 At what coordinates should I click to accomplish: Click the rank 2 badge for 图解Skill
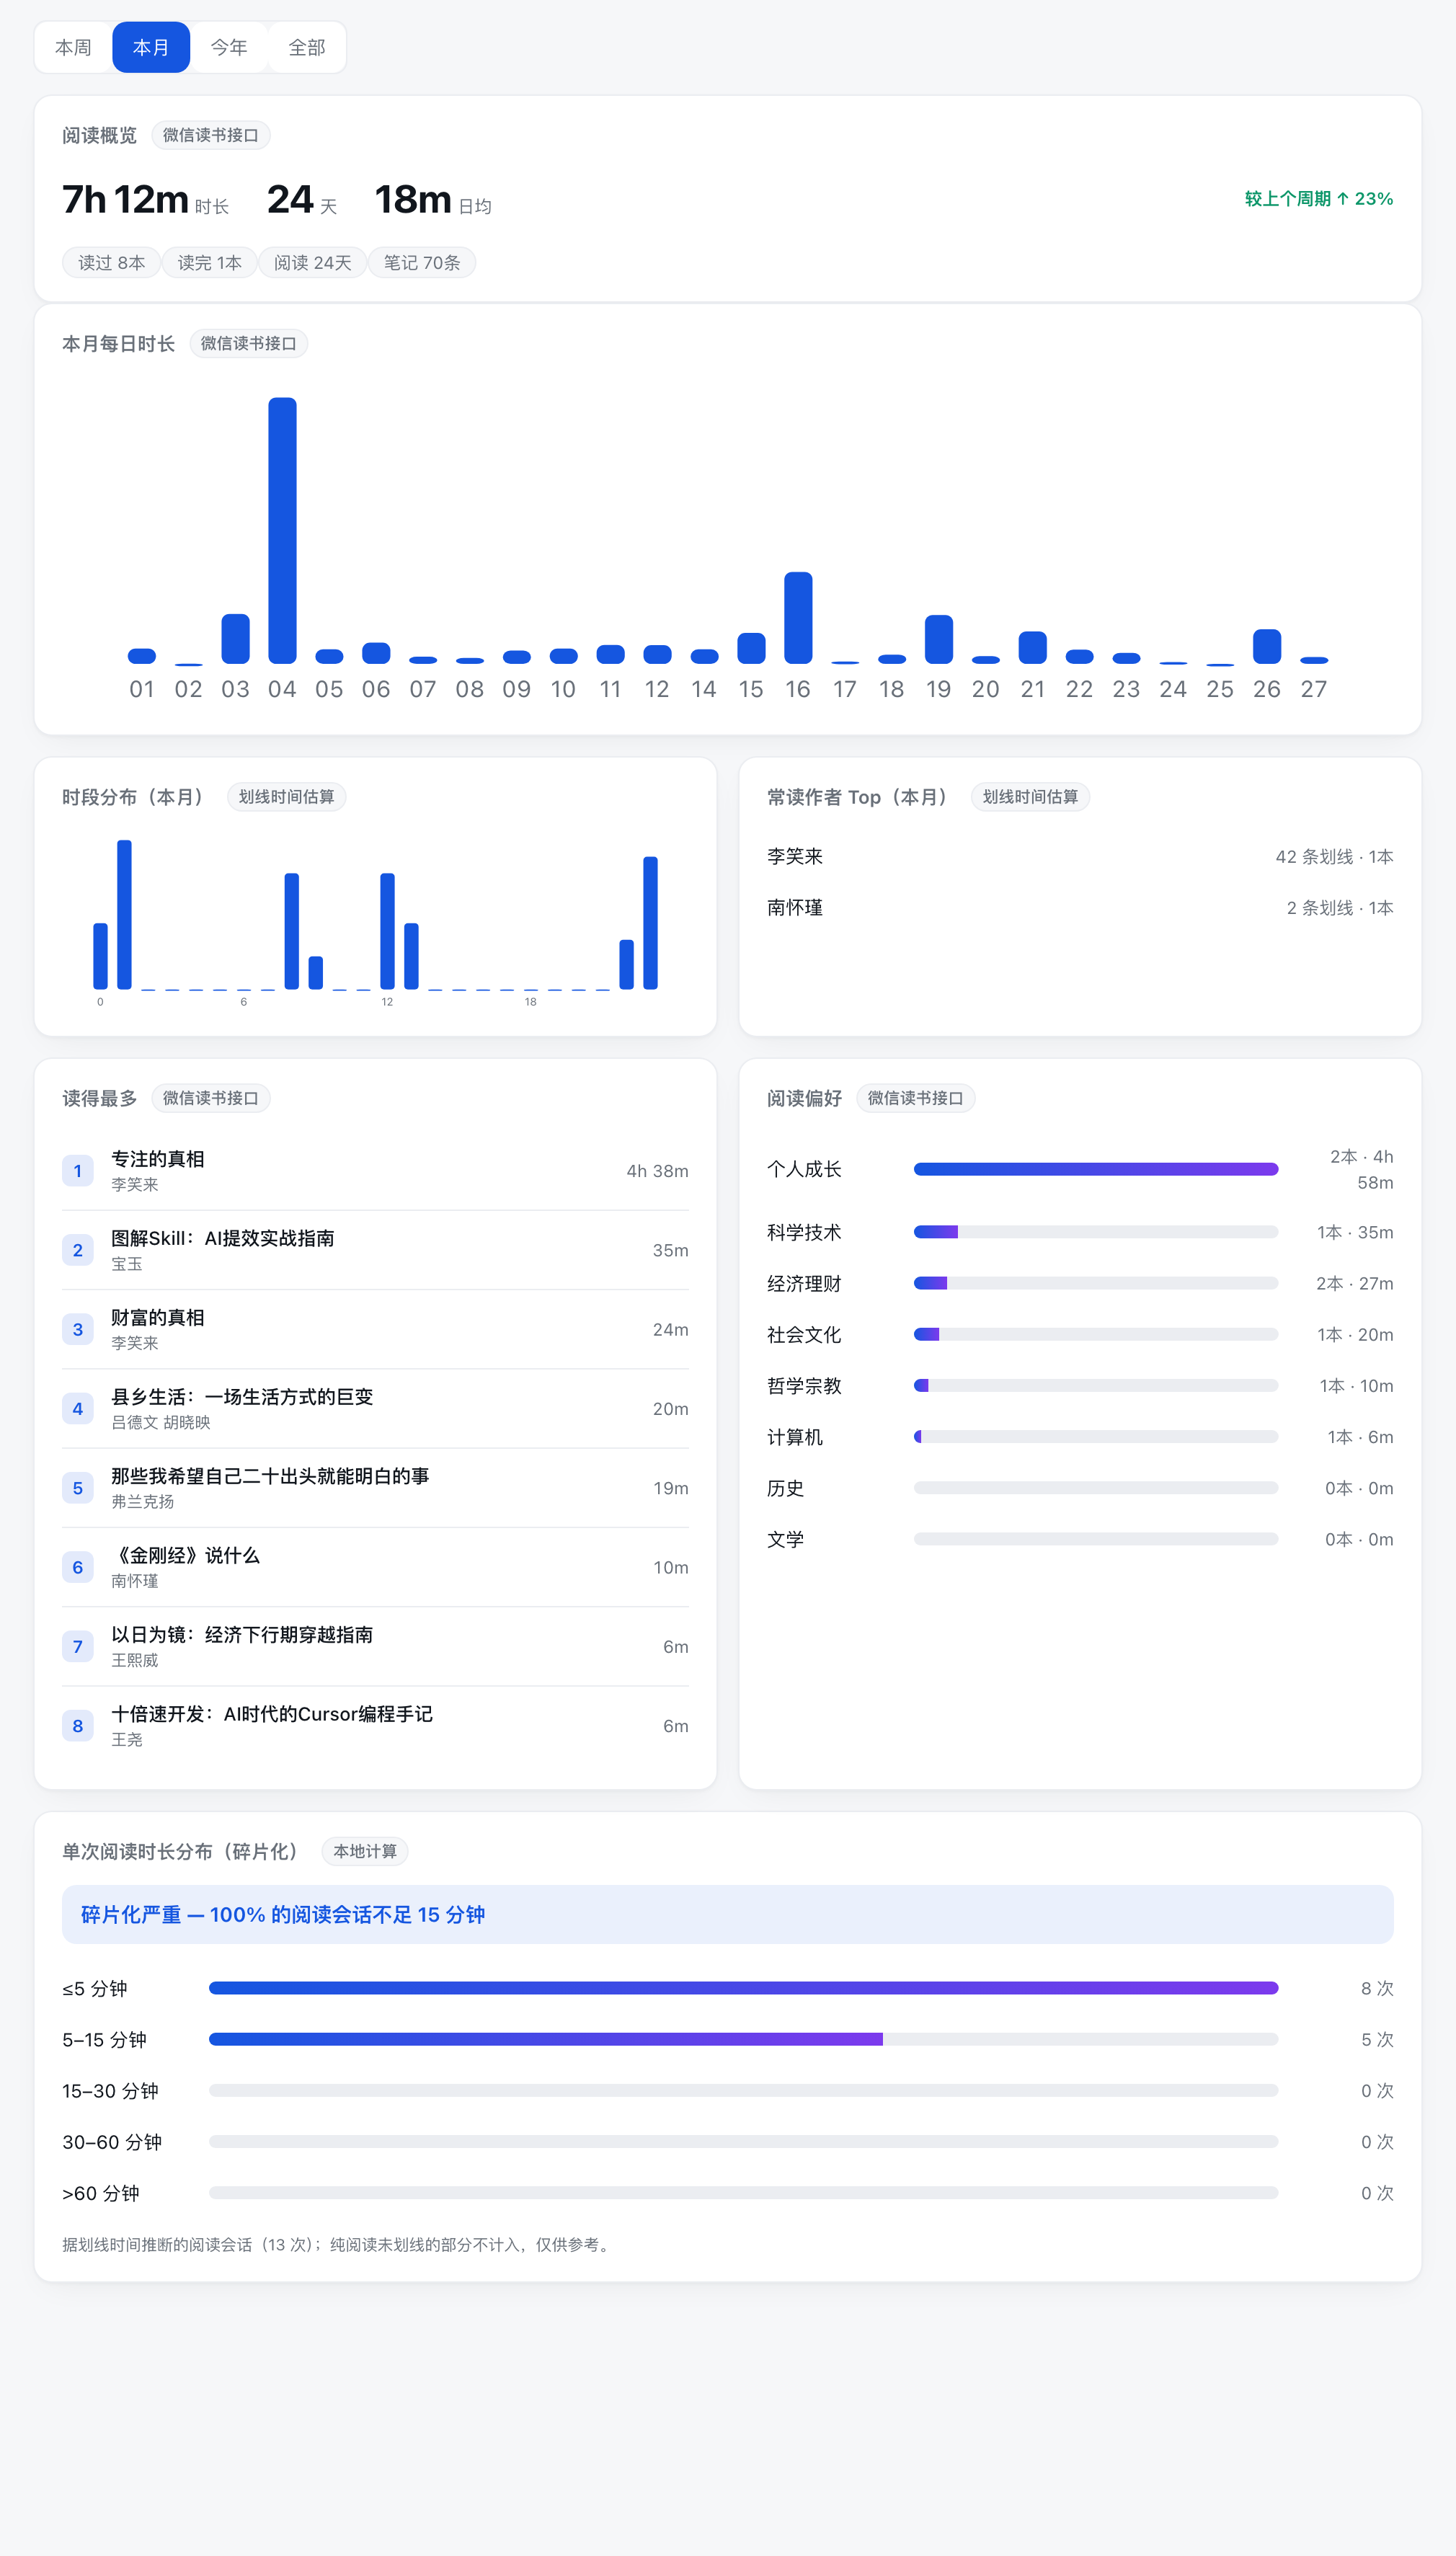click(x=78, y=1250)
